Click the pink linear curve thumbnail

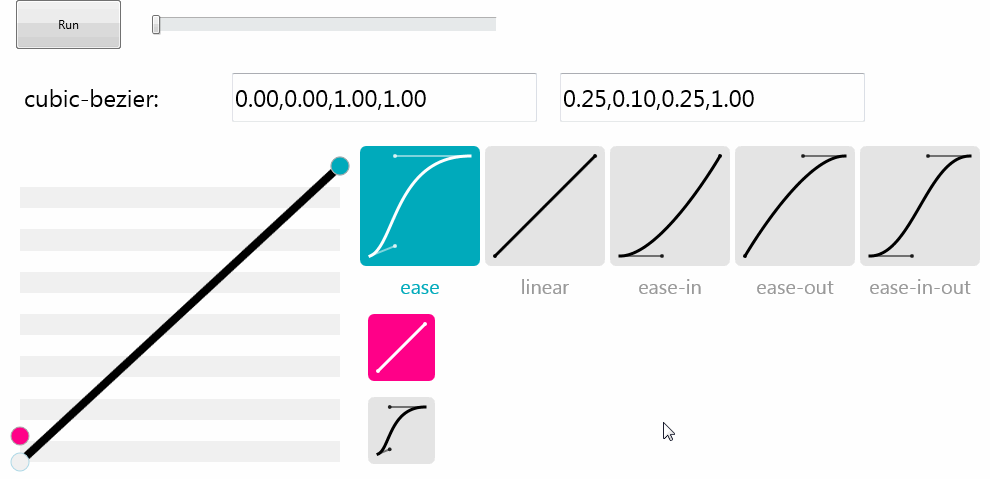tap(401, 348)
